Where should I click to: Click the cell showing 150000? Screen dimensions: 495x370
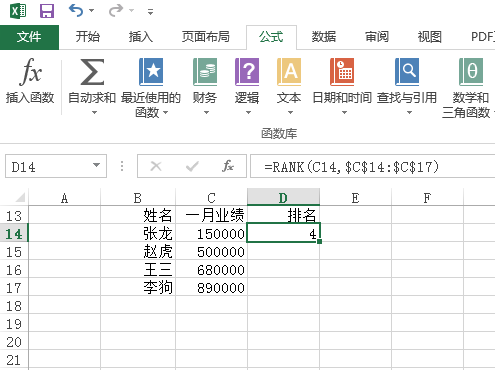211,233
